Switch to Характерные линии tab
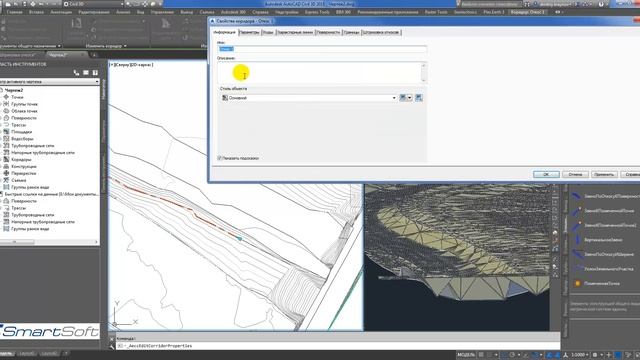The image size is (640, 360). [x=296, y=32]
